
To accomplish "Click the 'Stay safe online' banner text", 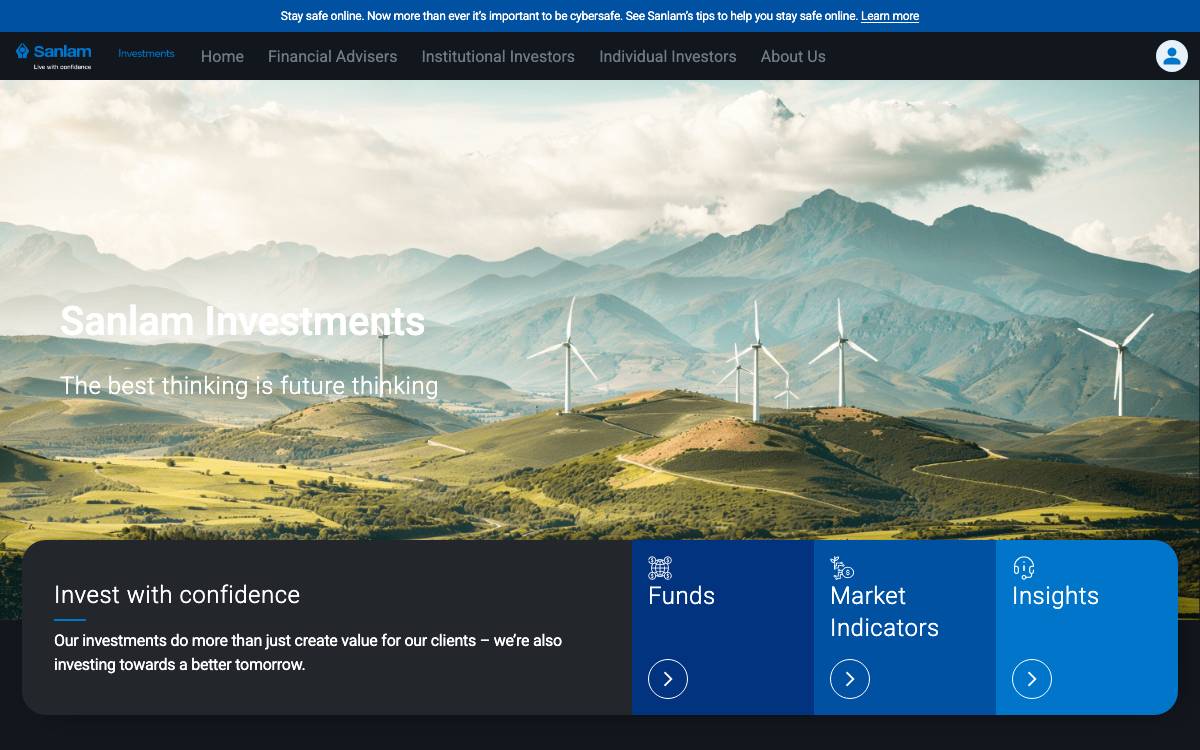I will click(x=569, y=16).
